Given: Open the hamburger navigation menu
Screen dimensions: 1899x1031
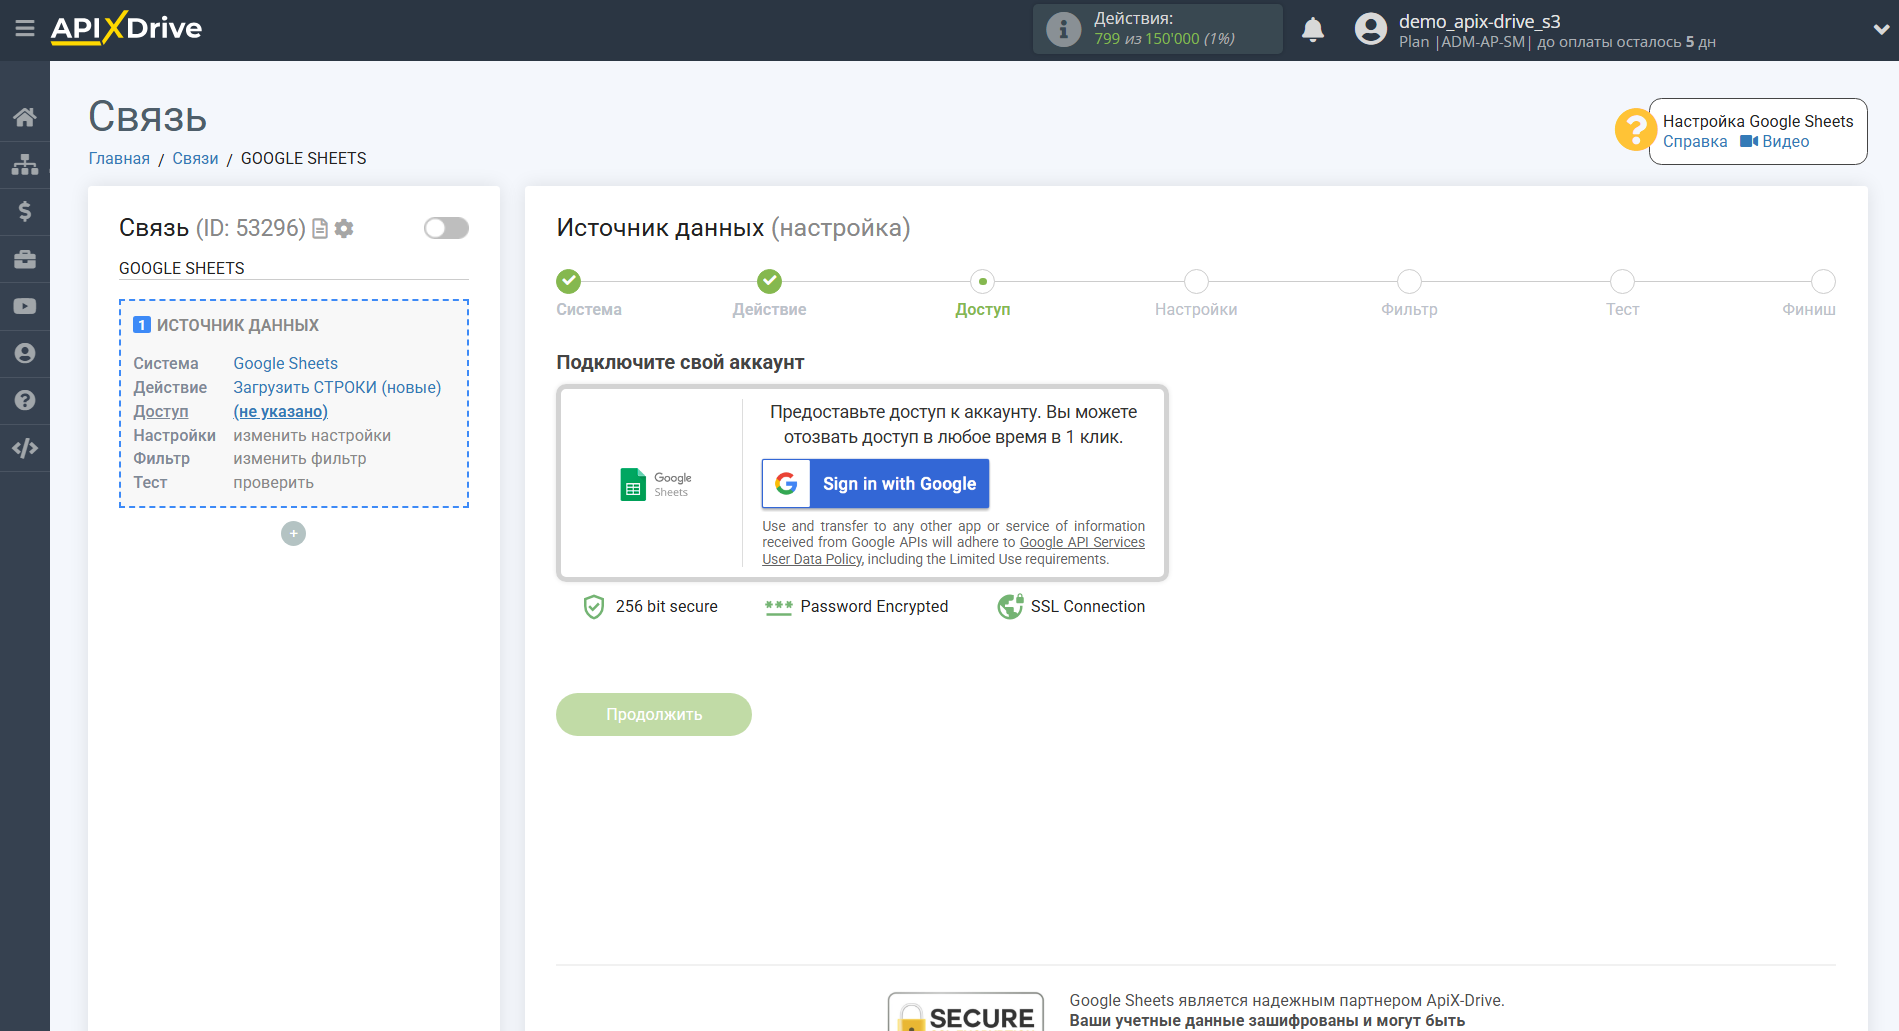Looking at the screenshot, I should click(x=25, y=28).
